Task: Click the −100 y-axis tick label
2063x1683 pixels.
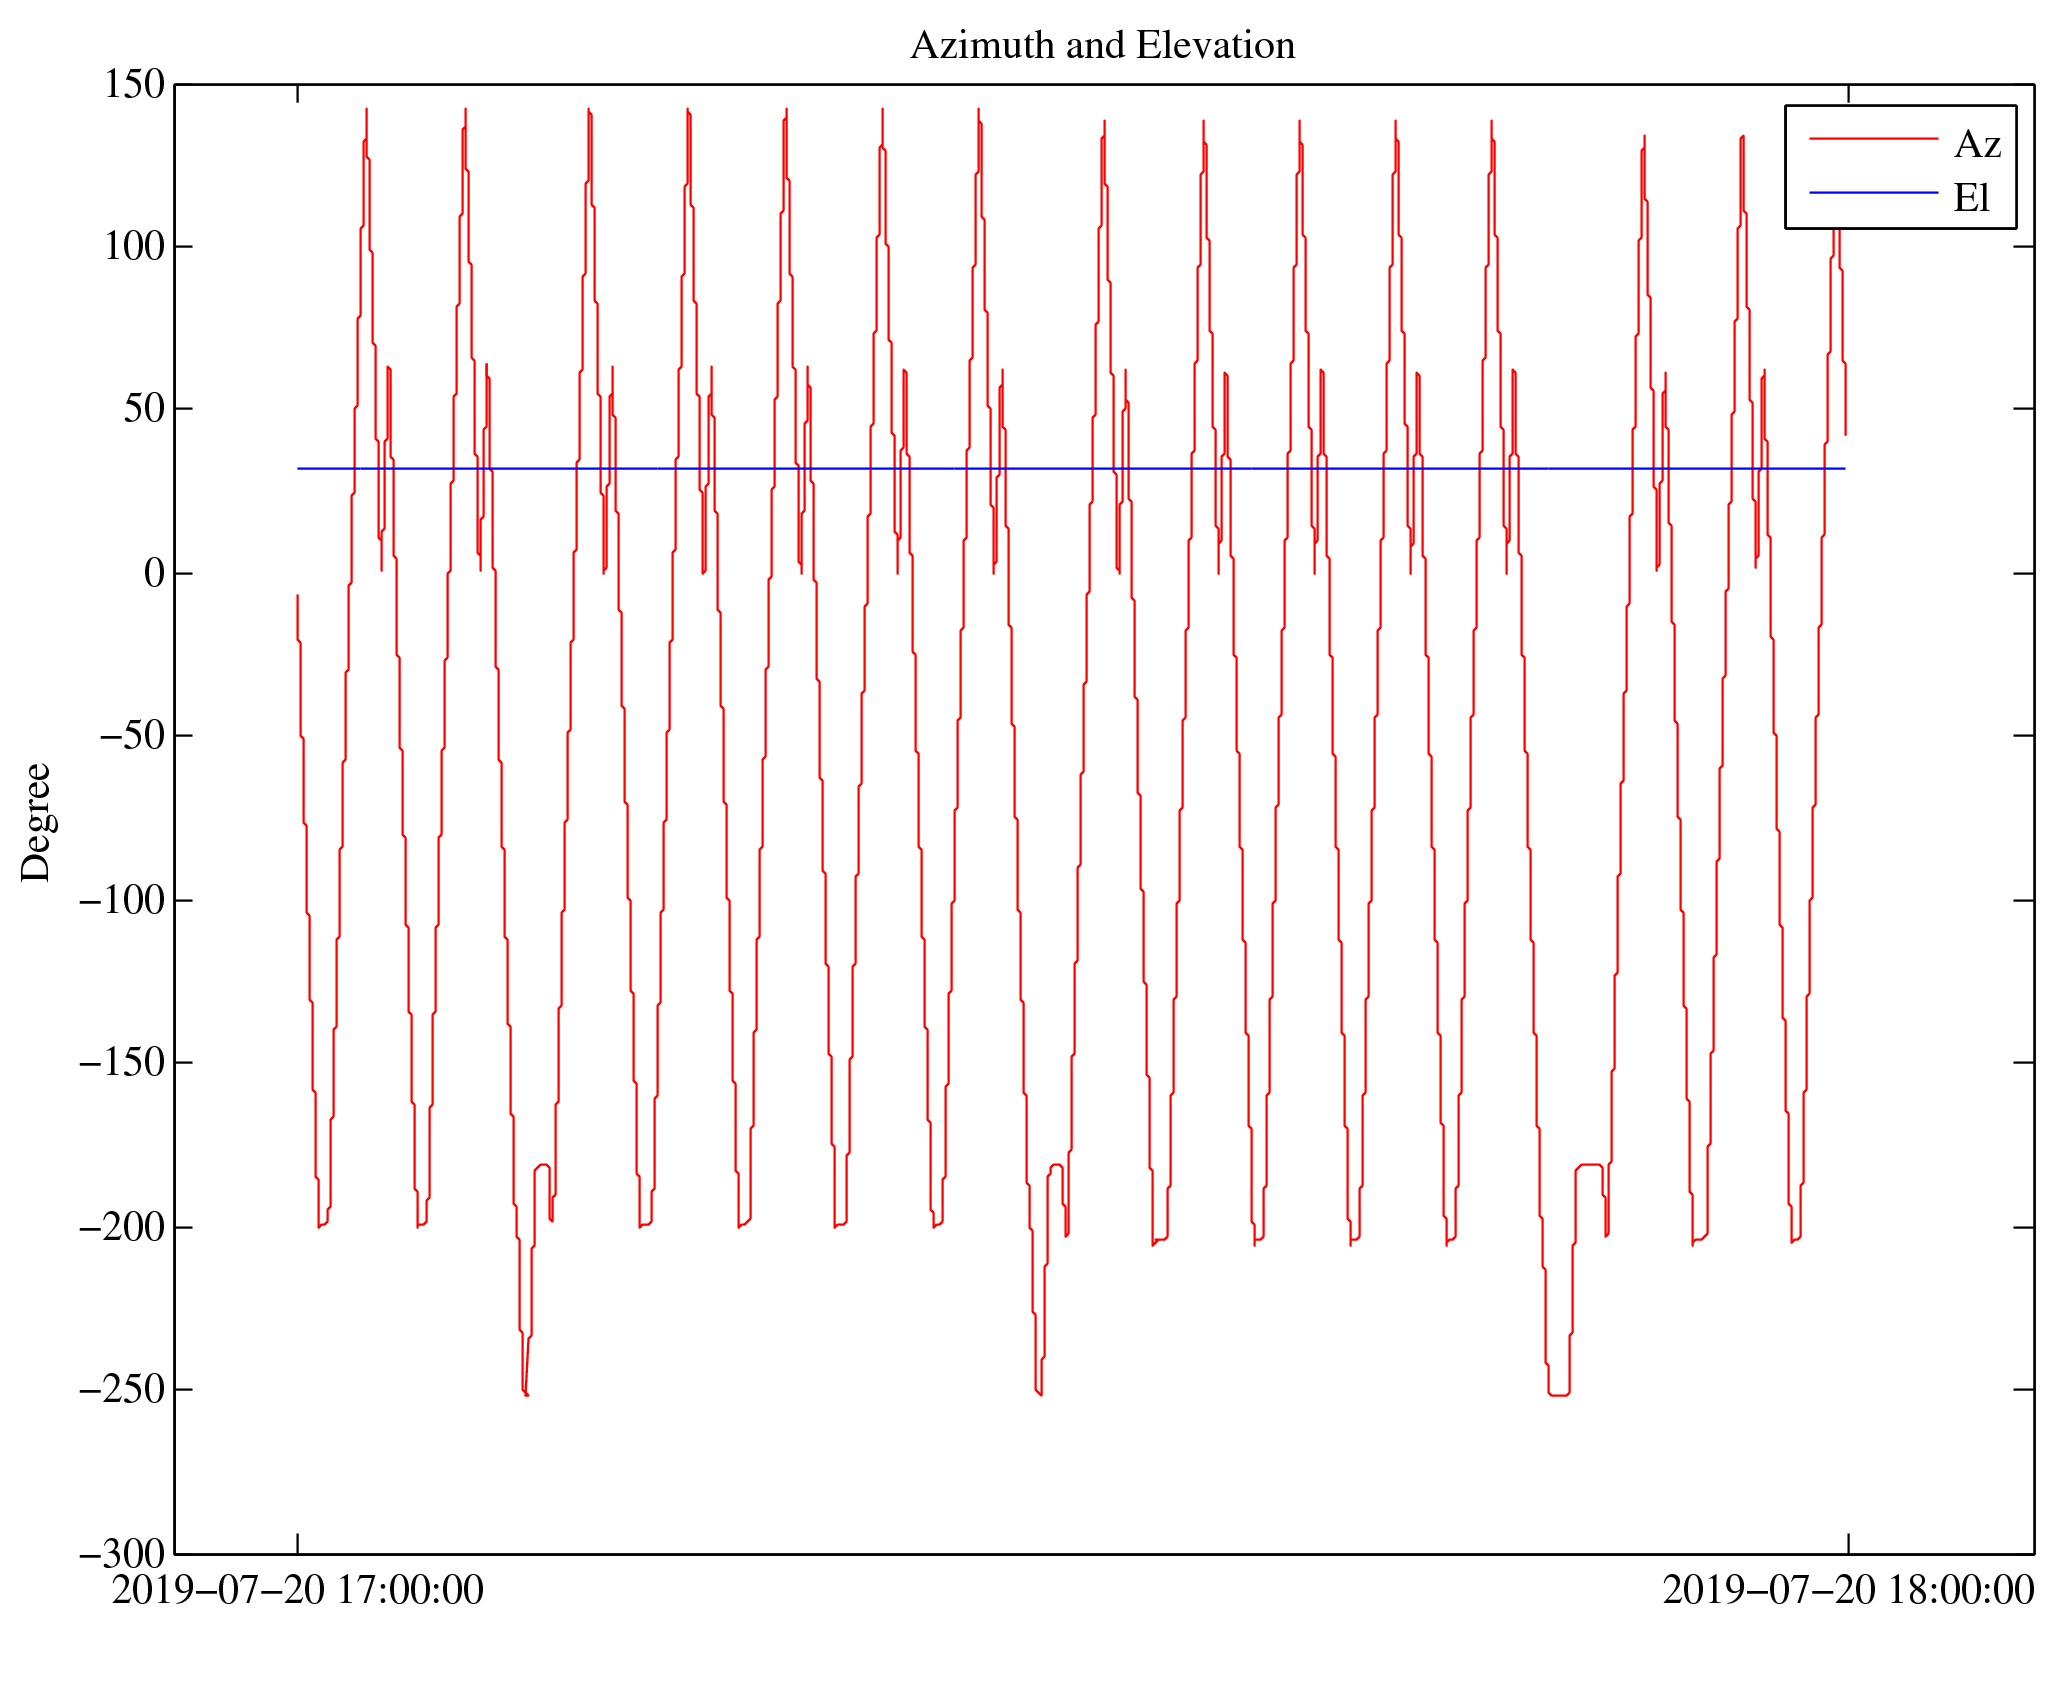Action: [x=121, y=900]
